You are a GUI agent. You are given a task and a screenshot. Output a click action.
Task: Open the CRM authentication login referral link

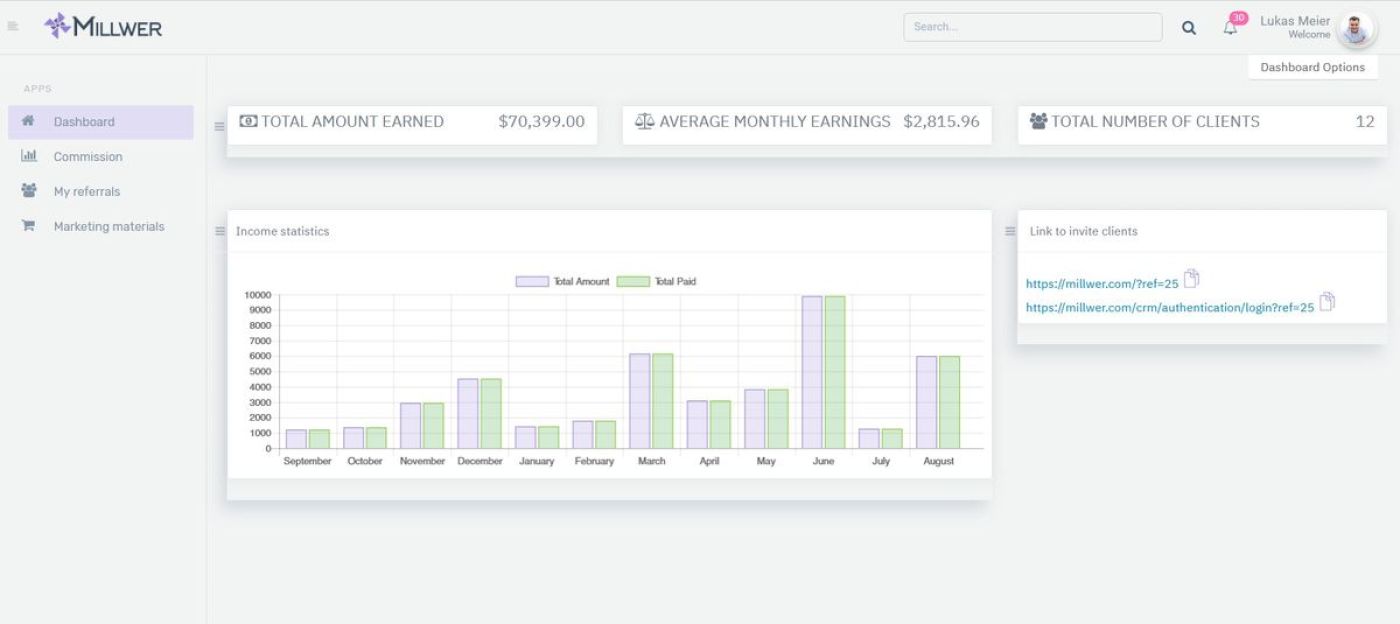(x=1169, y=308)
